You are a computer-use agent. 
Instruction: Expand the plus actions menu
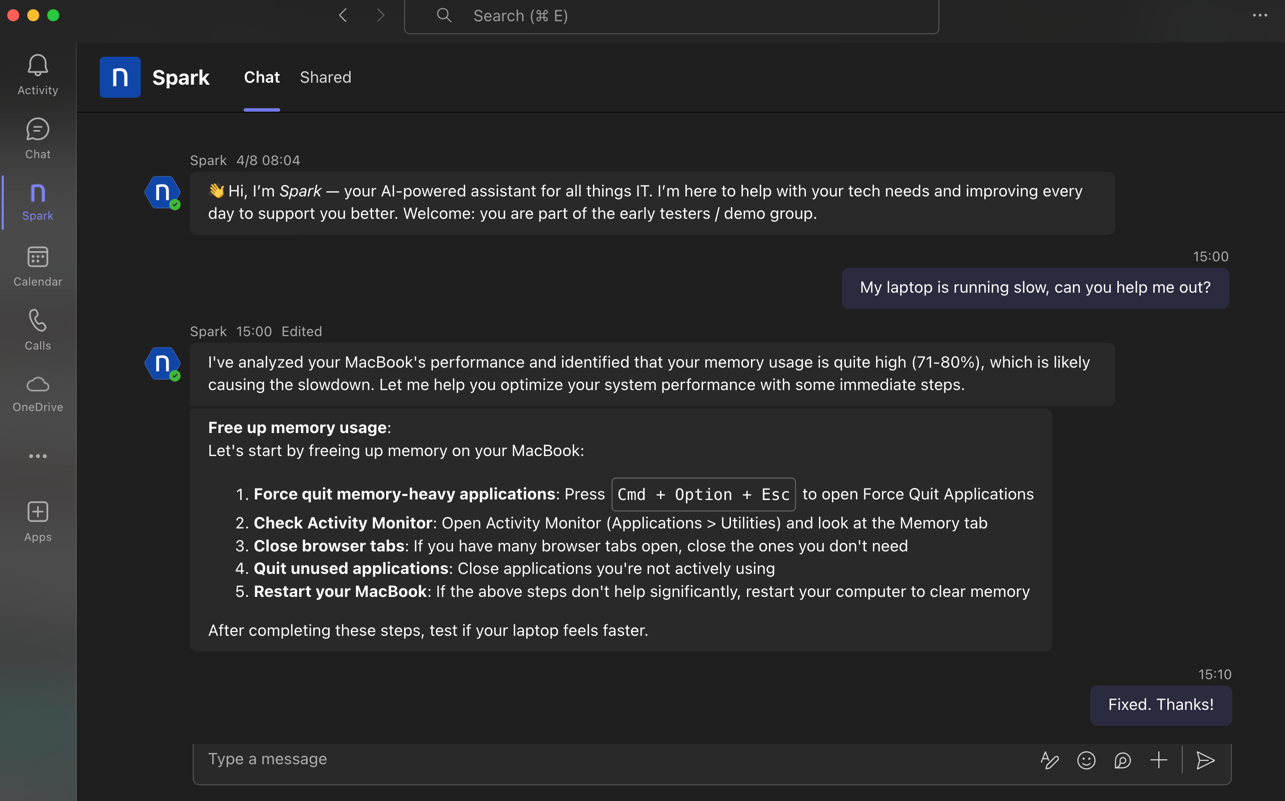click(x=1158, y=761)
